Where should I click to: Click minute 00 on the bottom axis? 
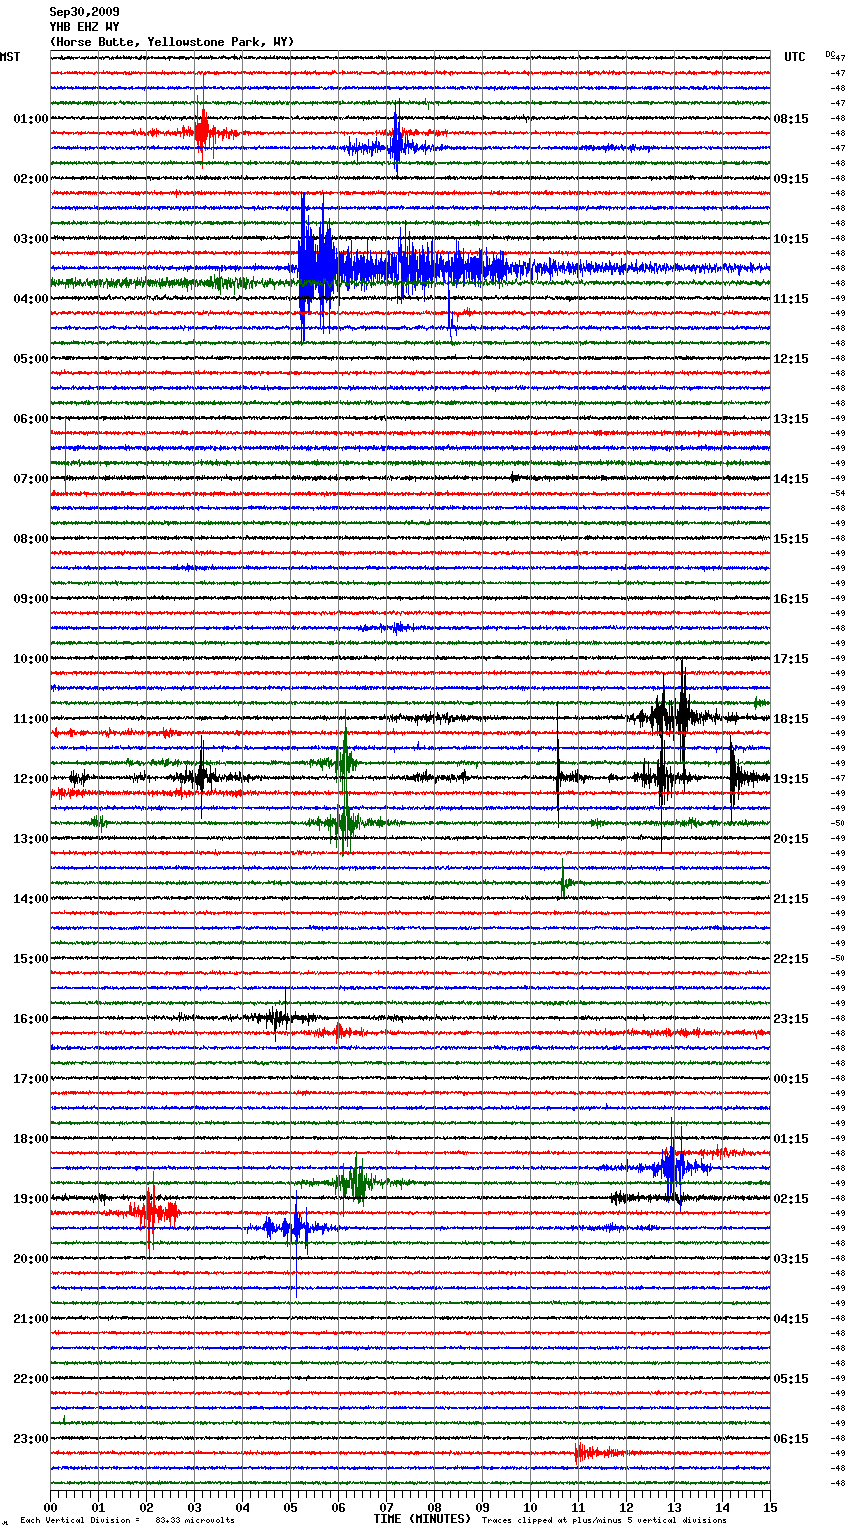(x=51, y=1506)
